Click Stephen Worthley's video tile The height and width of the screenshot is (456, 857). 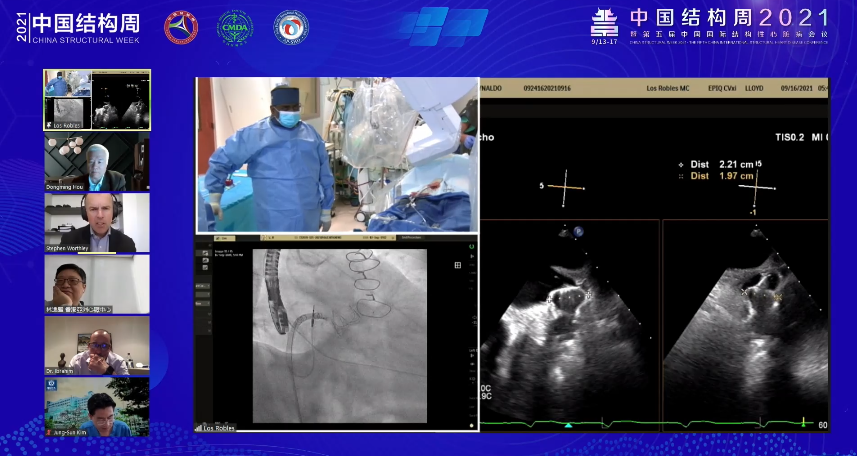pos(97,222)
